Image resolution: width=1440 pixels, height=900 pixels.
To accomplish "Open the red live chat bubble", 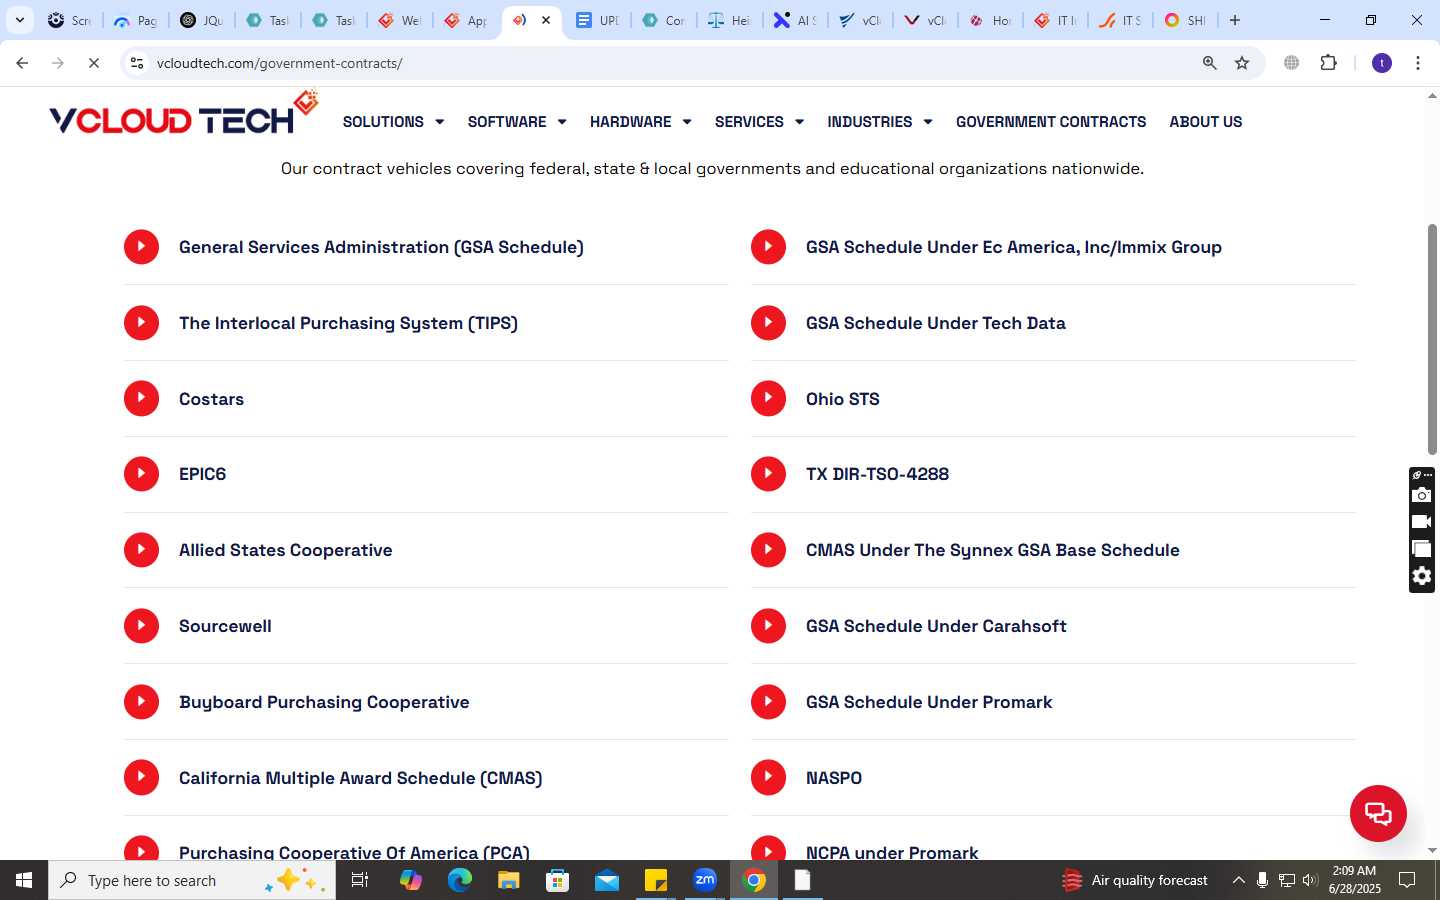I will 1378,813.
